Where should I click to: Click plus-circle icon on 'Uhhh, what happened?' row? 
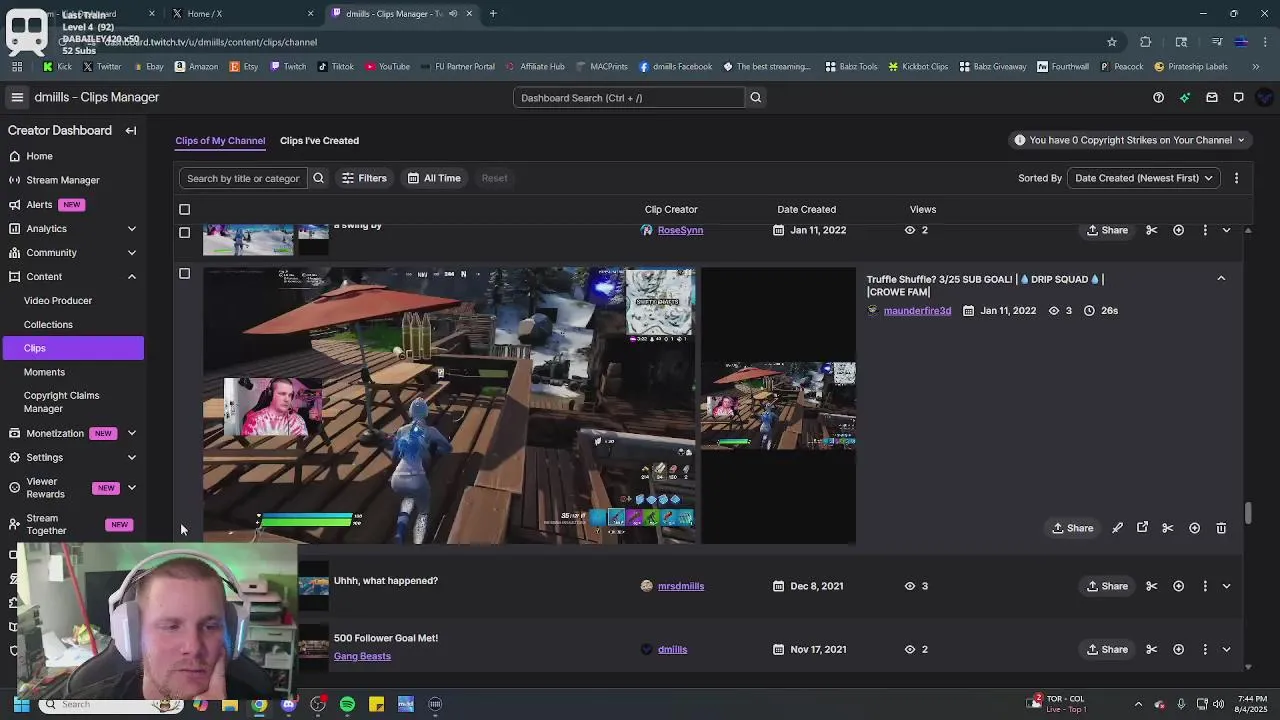pos(1178,586)
